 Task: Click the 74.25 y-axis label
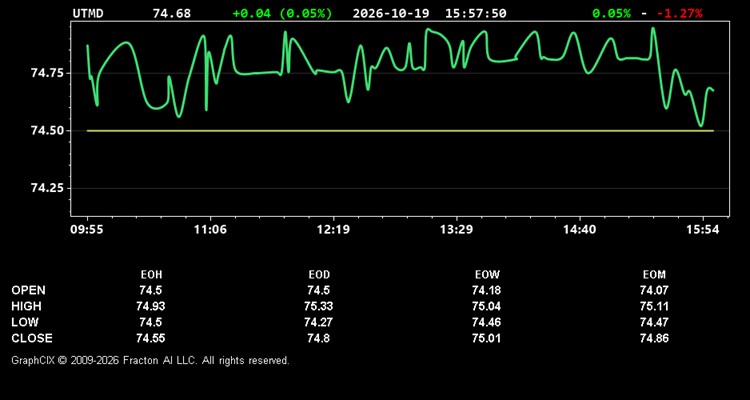[x=46, y=188]
